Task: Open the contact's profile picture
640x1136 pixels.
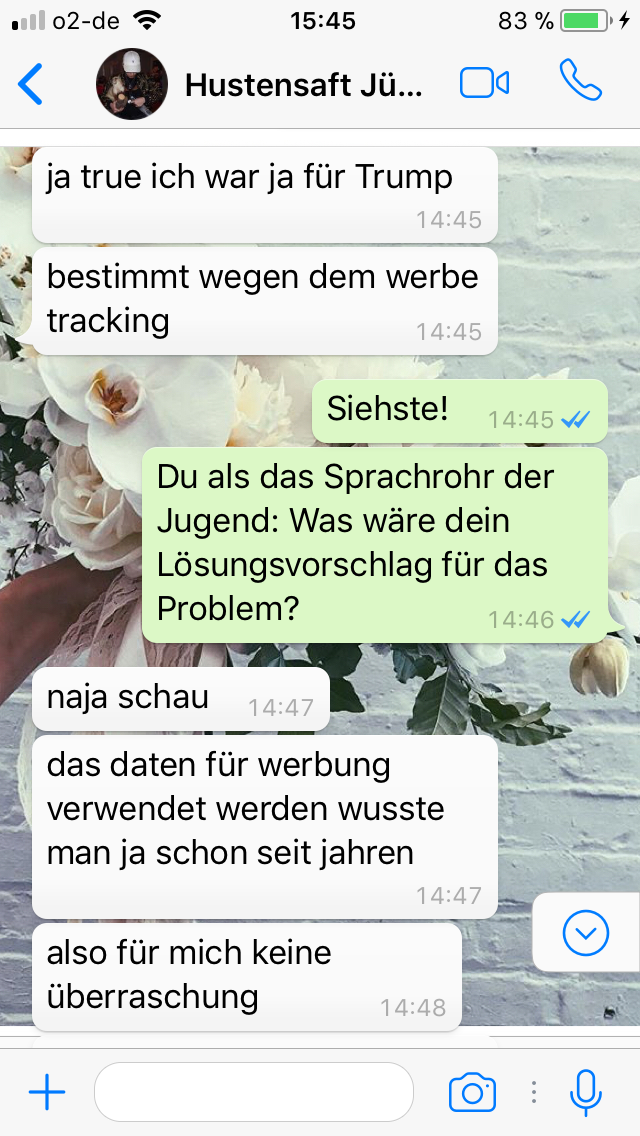Action: pos(132,84)
